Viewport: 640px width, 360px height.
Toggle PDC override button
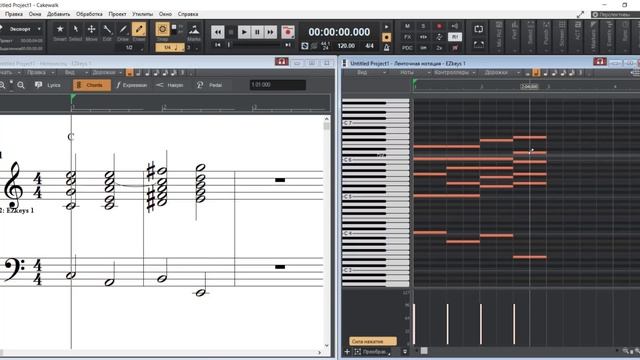click(x=407, y=47)
